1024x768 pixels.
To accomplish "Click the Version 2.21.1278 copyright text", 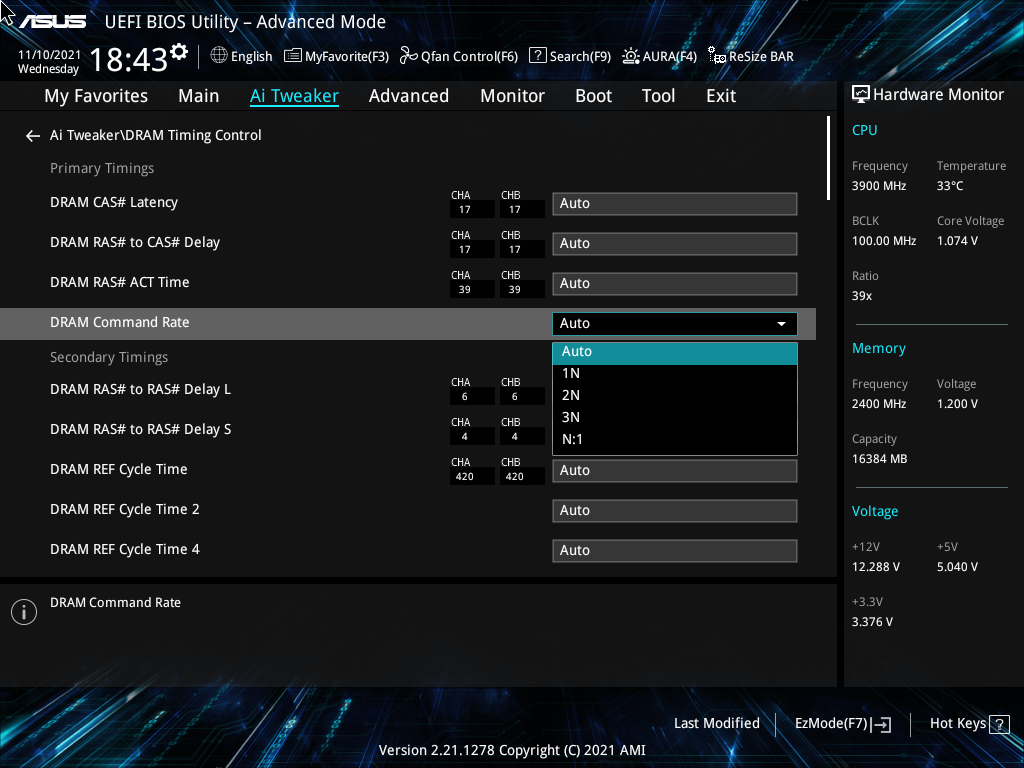I will (512, 750).
